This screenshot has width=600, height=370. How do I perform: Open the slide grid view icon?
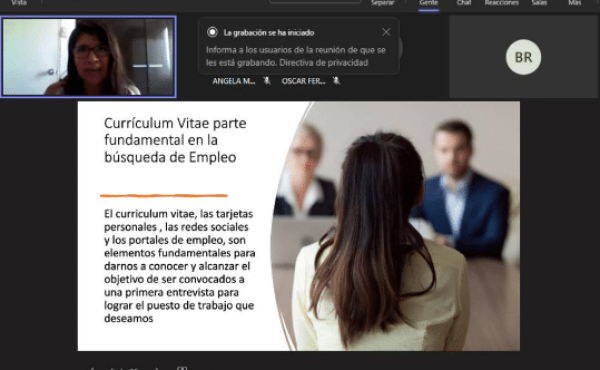point(182,368)
